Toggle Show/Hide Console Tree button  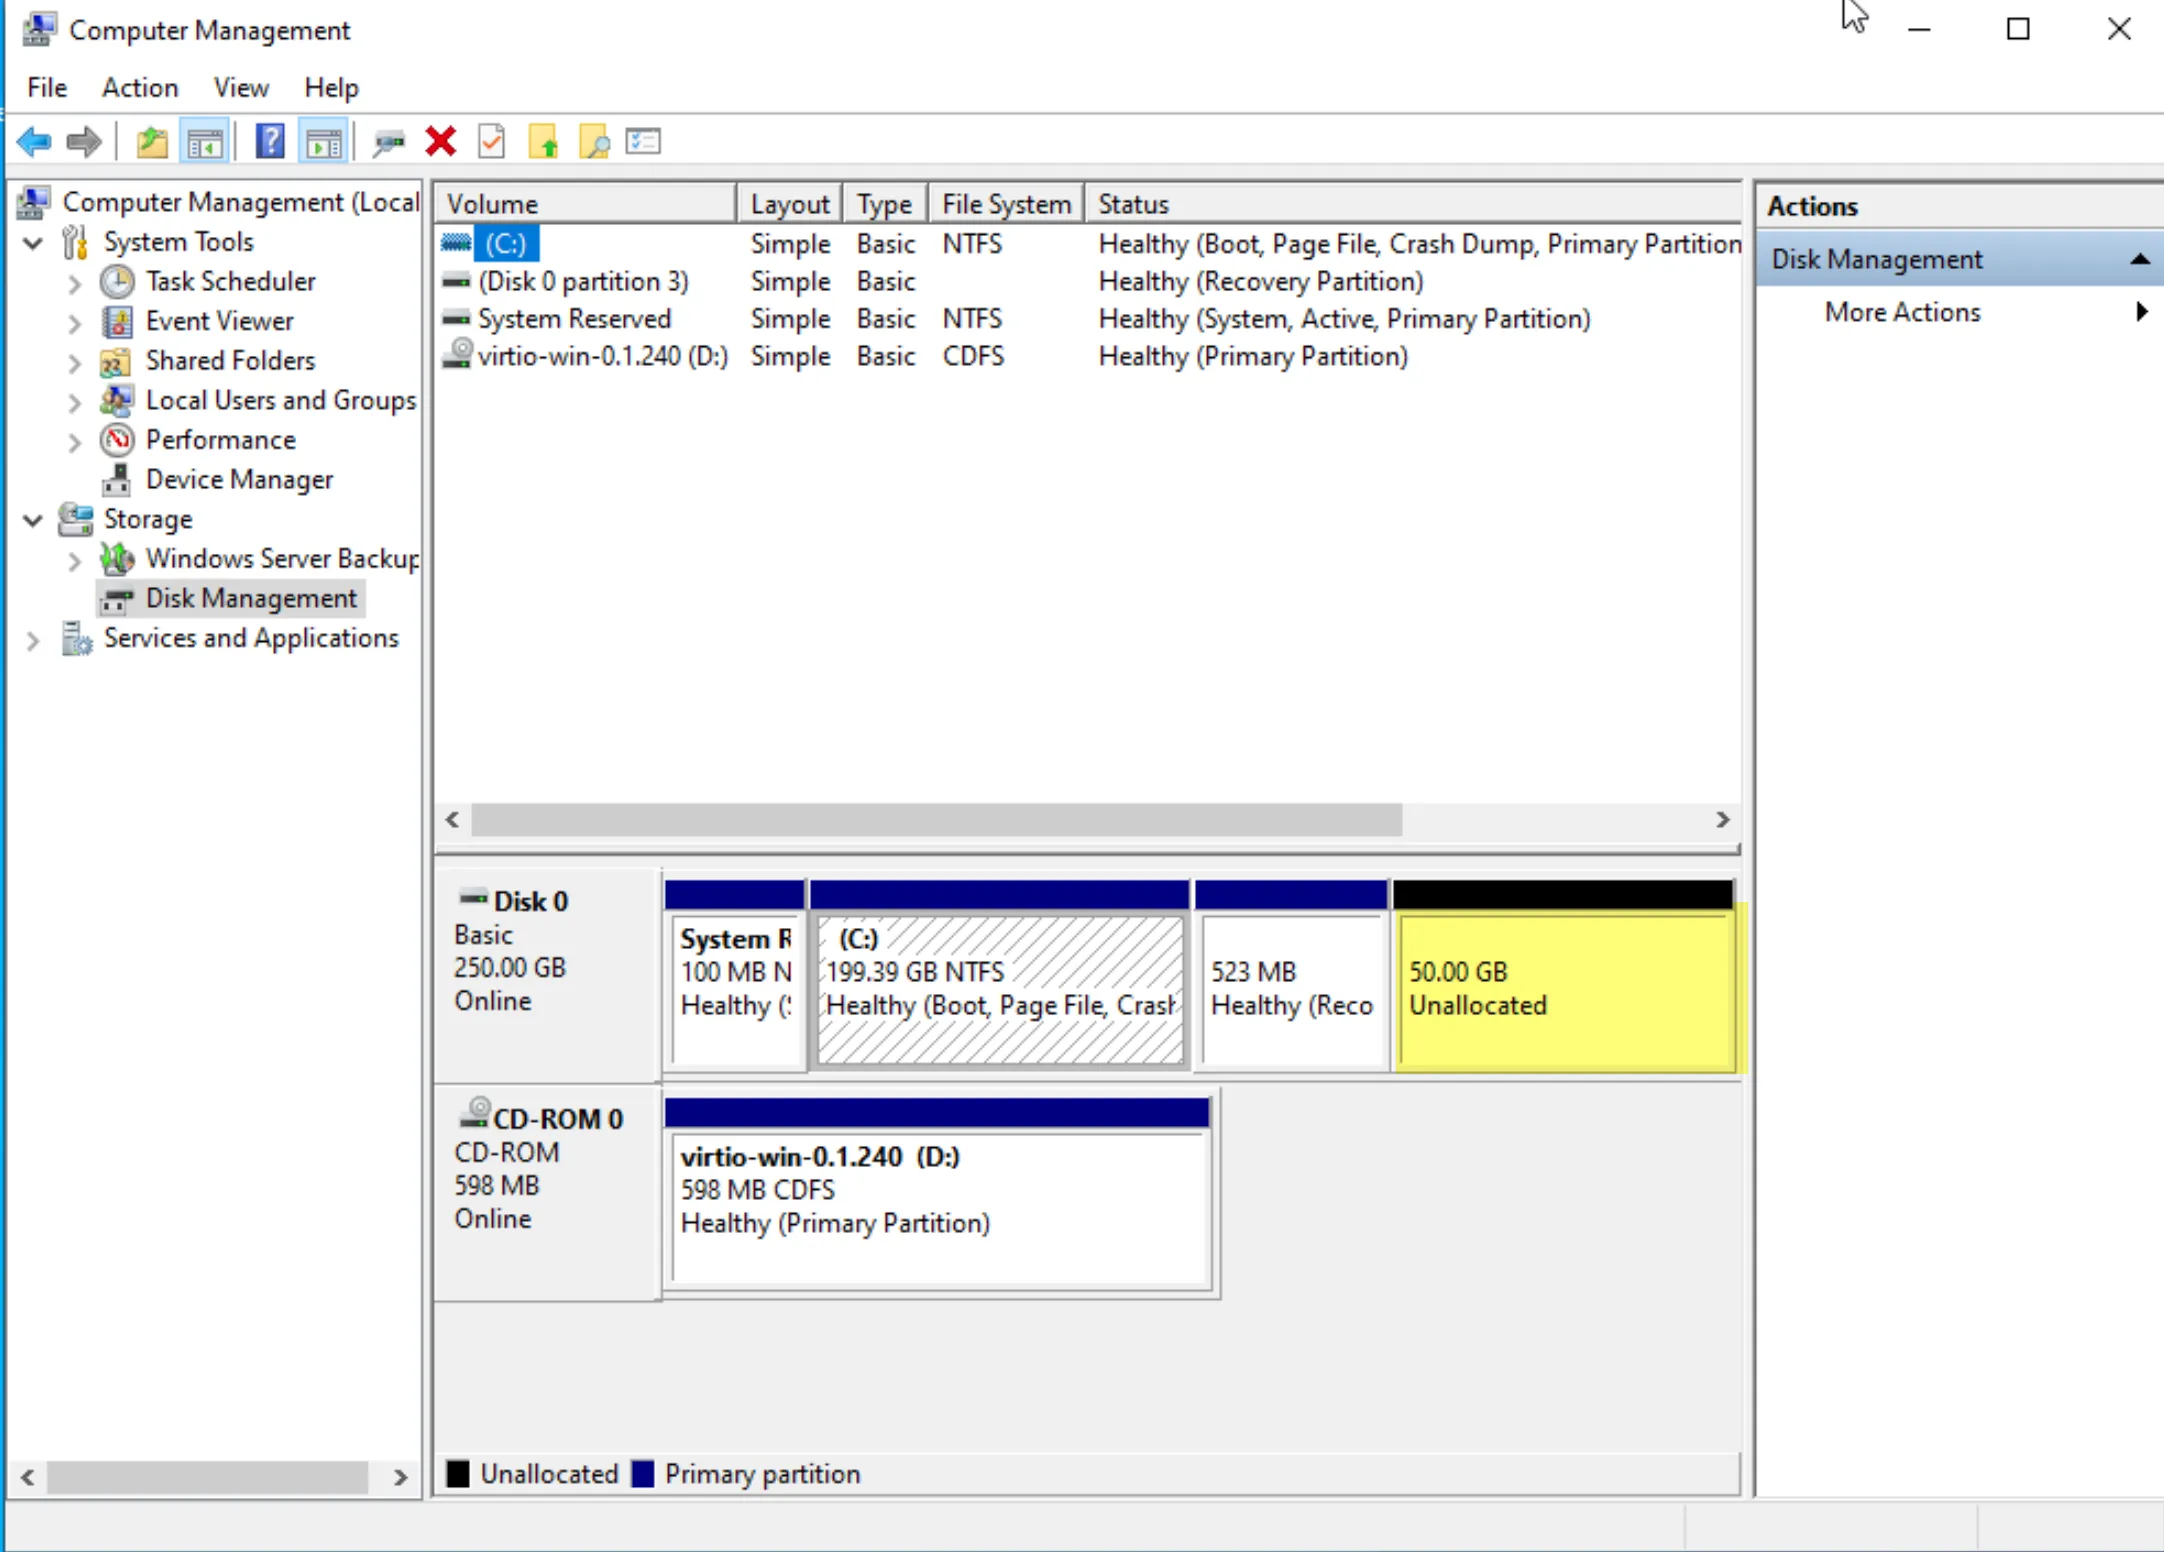click(x=205, y=142)
